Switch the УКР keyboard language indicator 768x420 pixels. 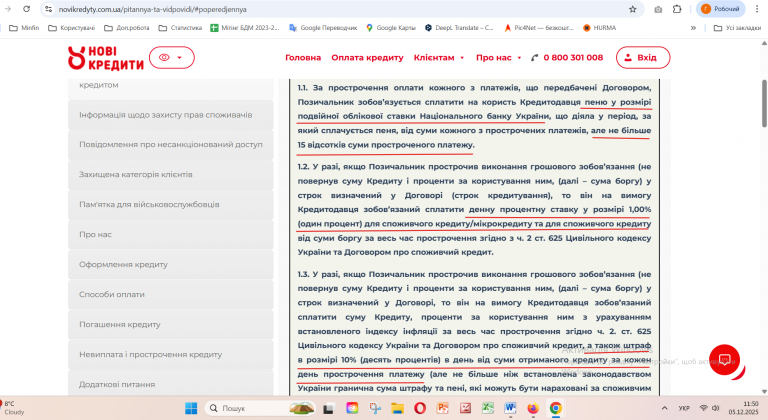tap(684, 408)
